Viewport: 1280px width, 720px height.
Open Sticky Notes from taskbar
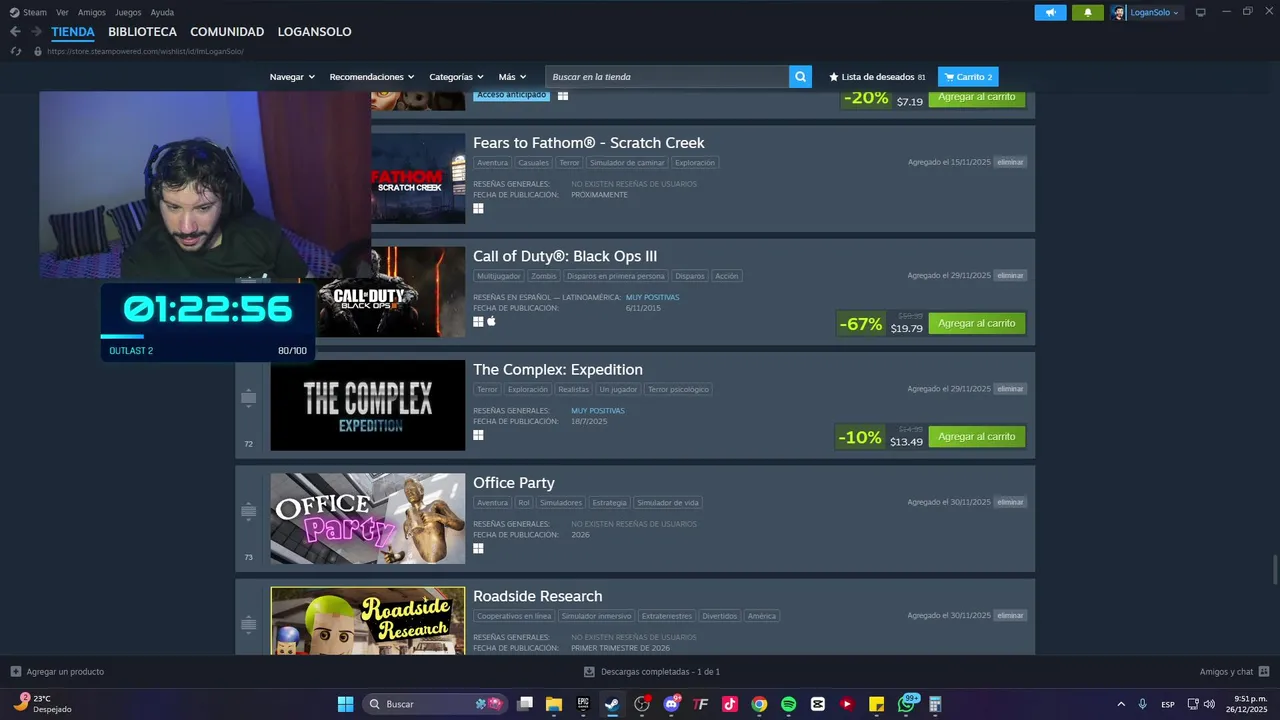point(876,704)
